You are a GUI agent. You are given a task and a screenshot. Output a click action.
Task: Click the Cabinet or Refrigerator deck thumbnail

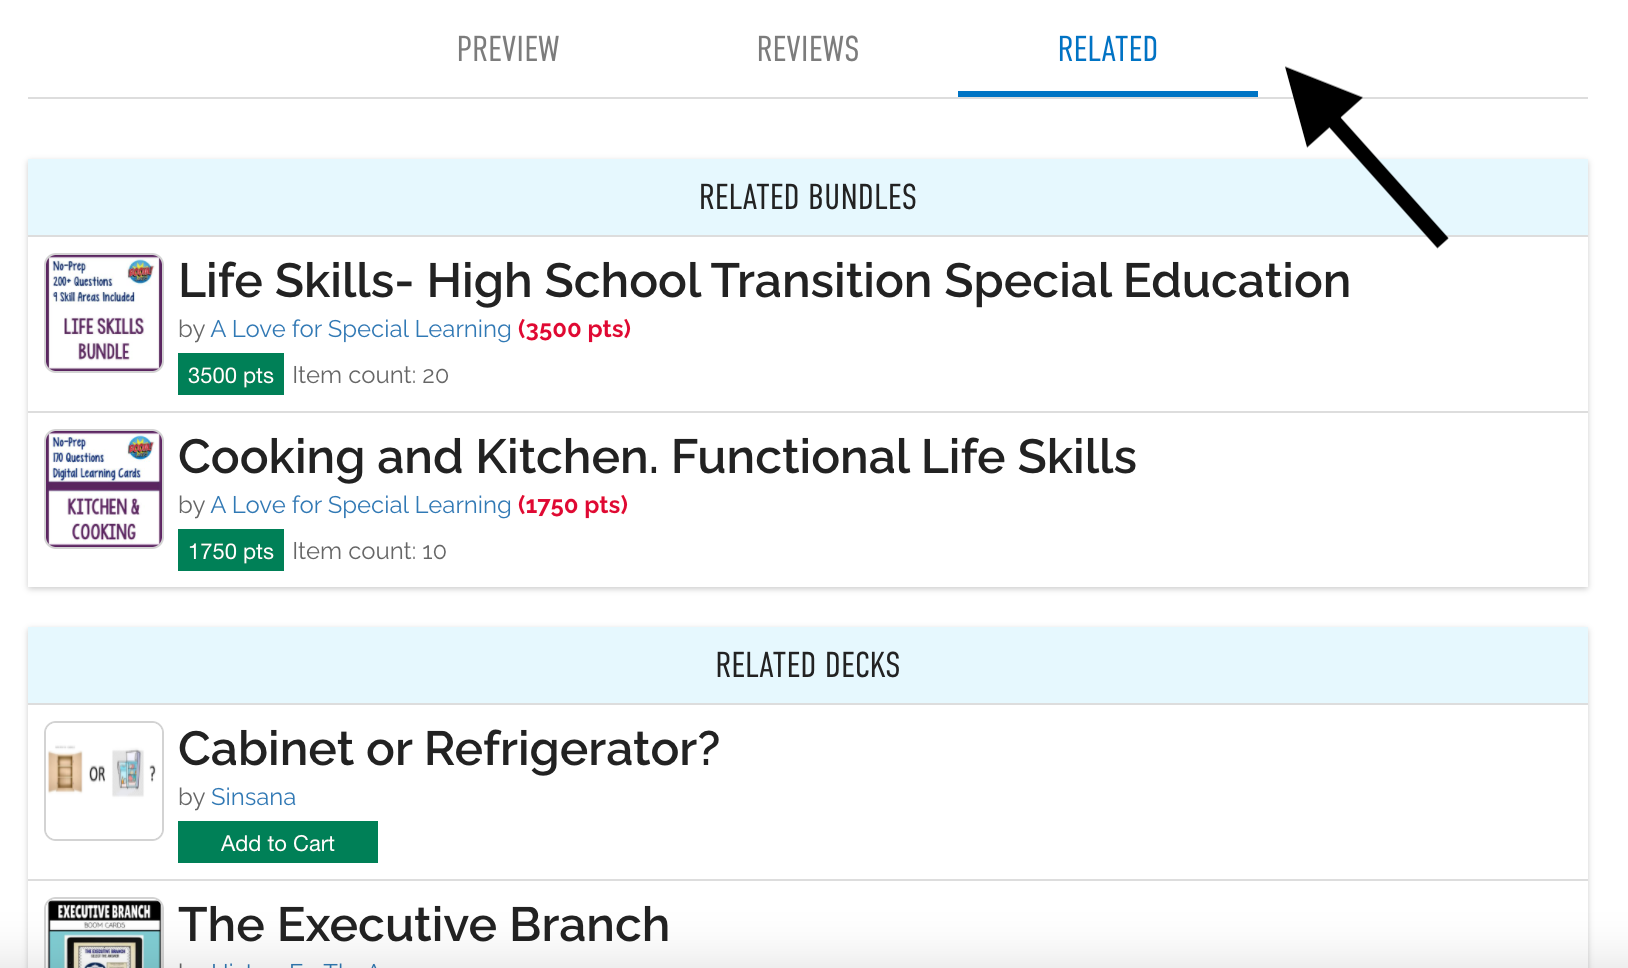[x=104, y=781]
